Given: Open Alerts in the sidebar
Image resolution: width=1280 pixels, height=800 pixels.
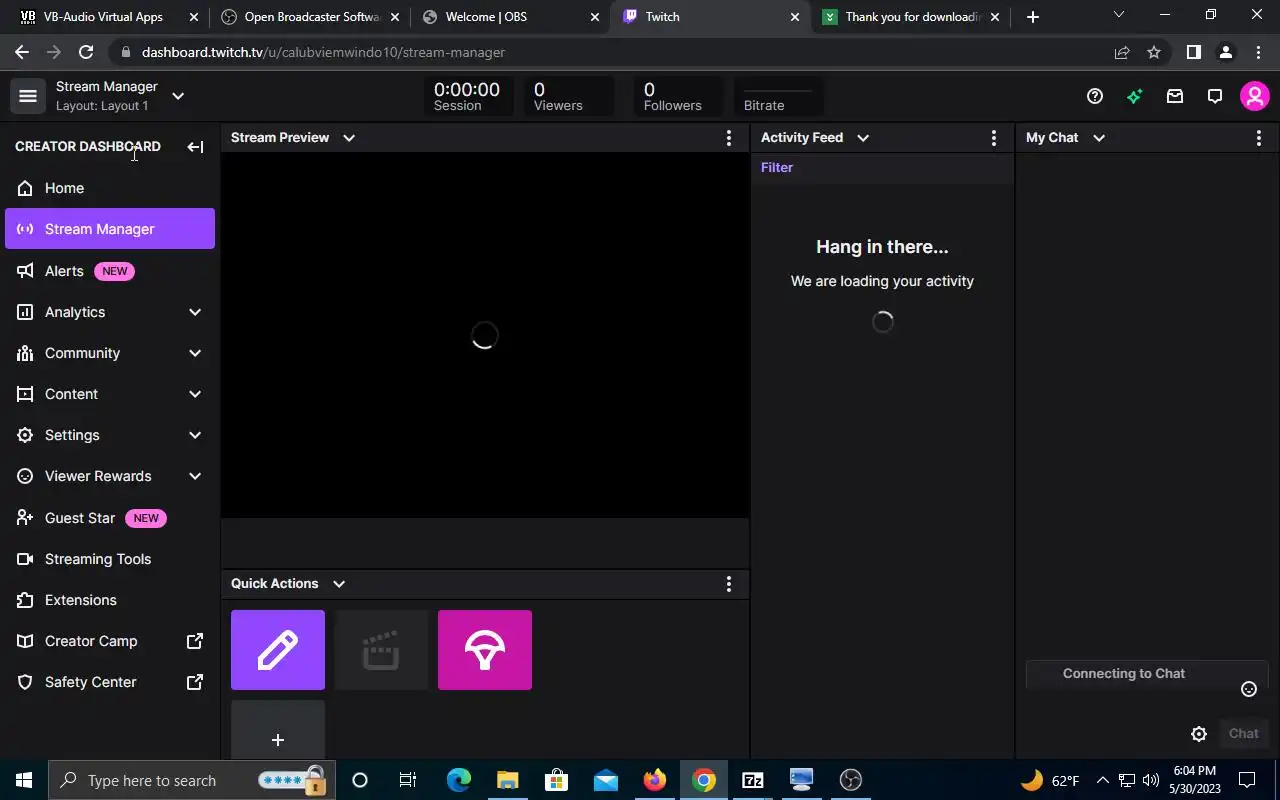Looking at the screenshot, I should pos(110,271).
